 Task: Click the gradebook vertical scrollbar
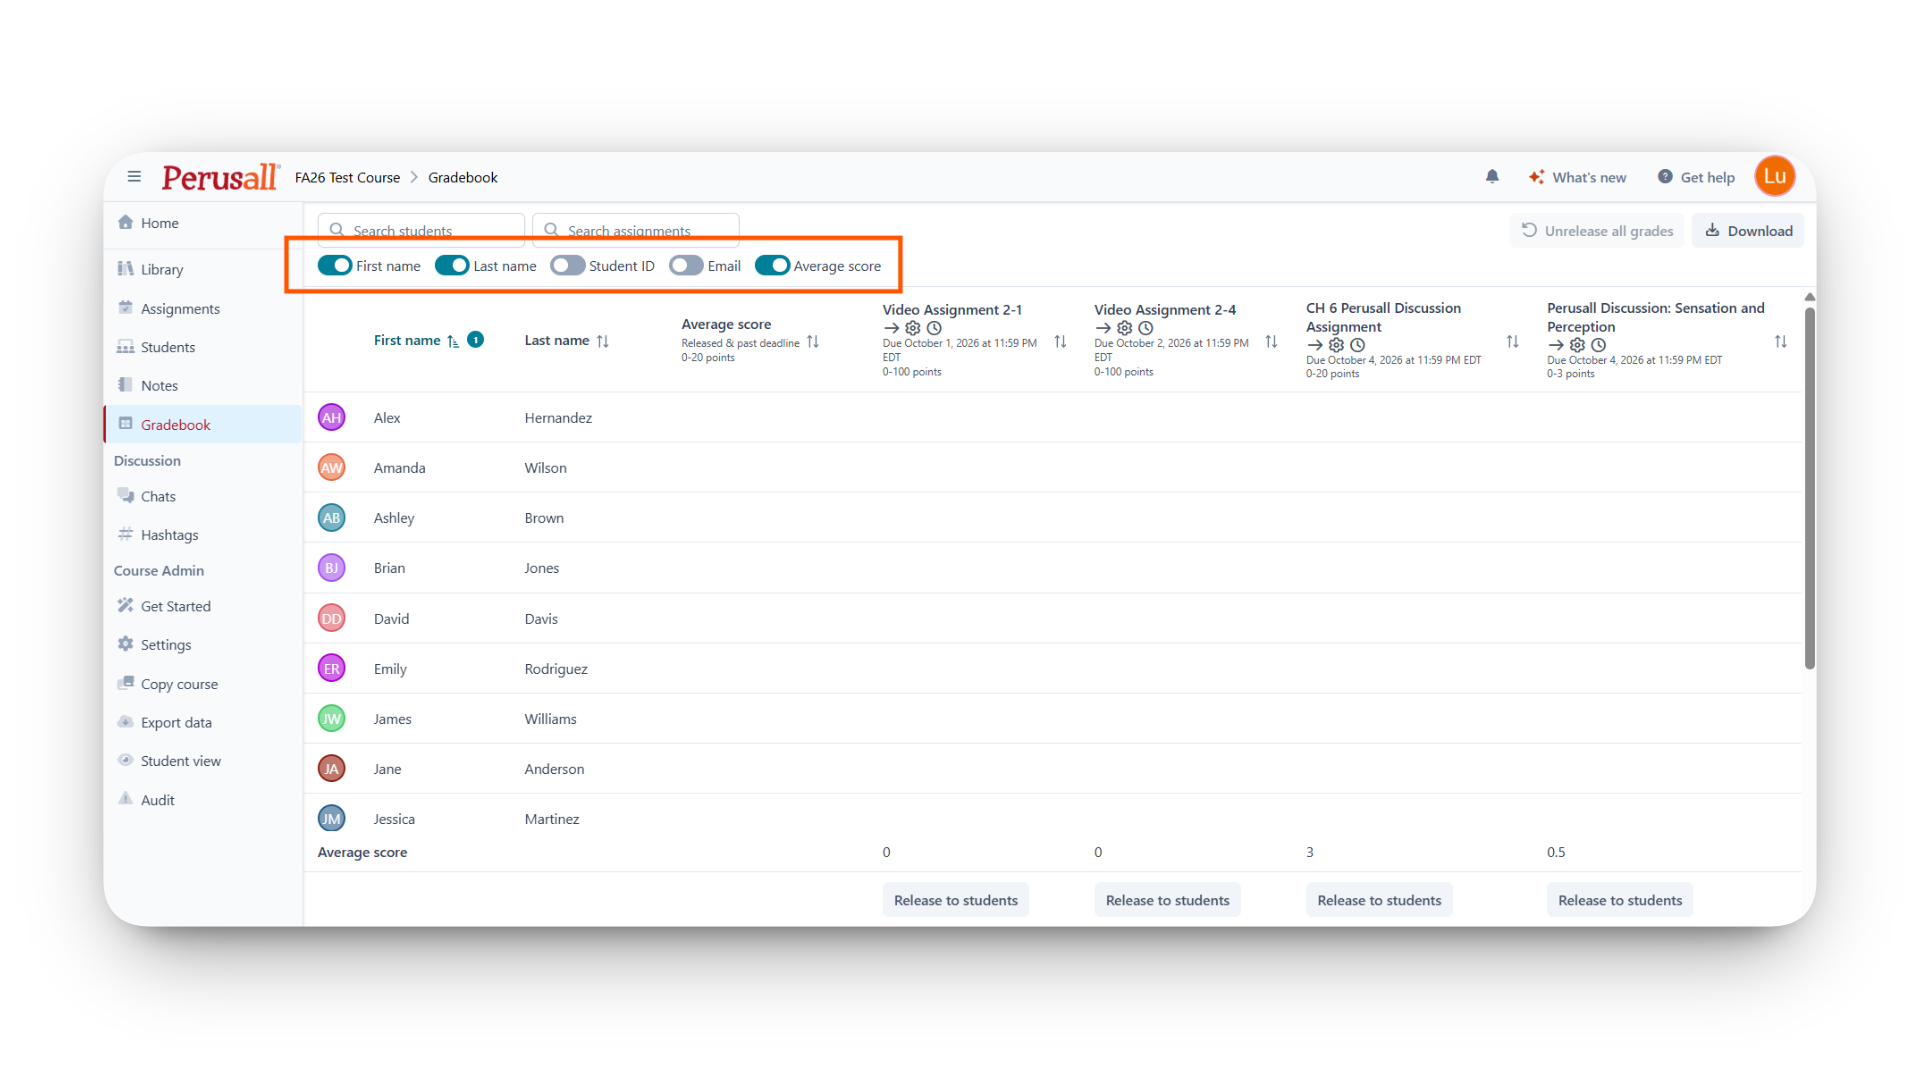(1809, 488)
